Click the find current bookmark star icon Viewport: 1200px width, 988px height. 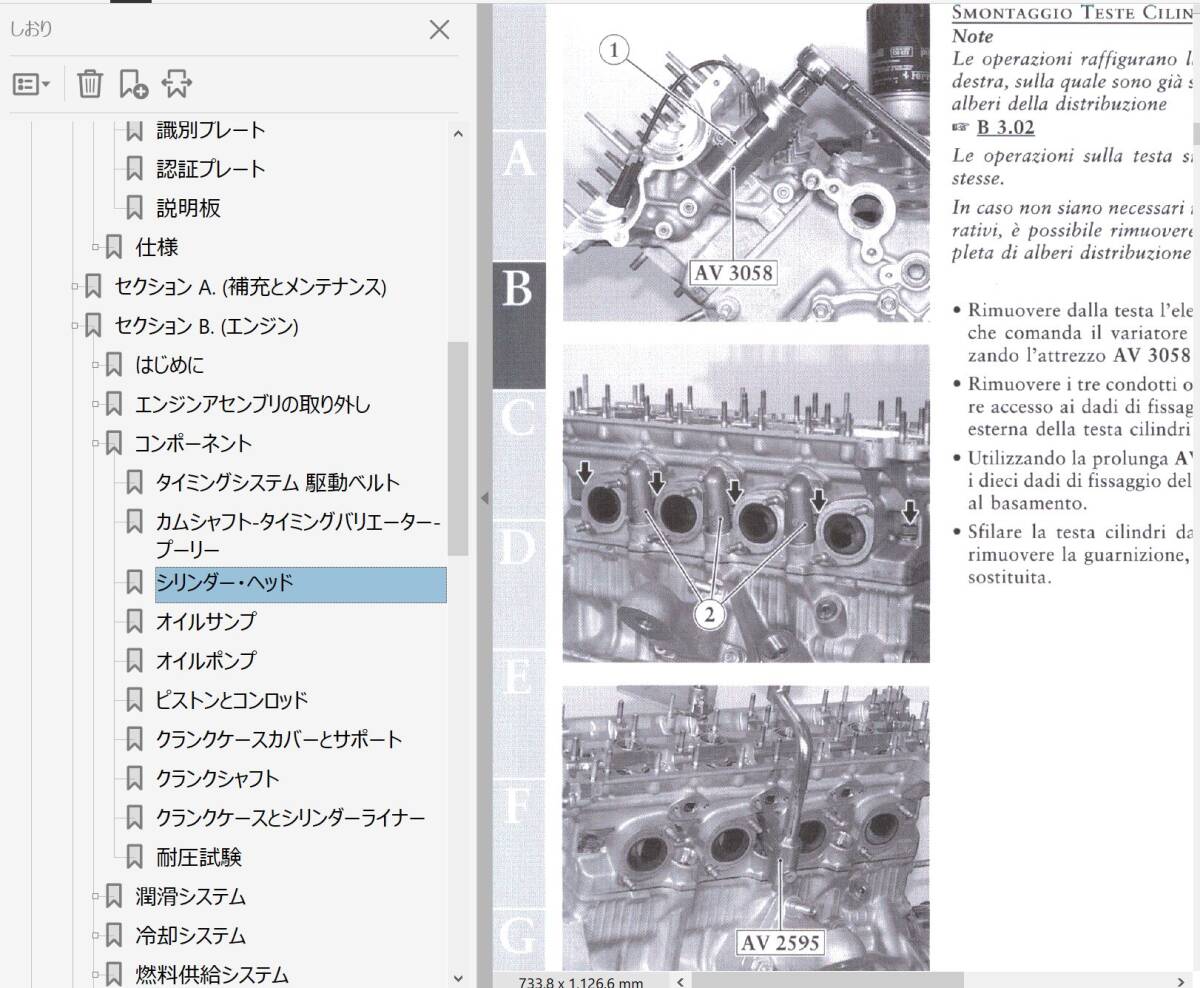click(176, 84)
